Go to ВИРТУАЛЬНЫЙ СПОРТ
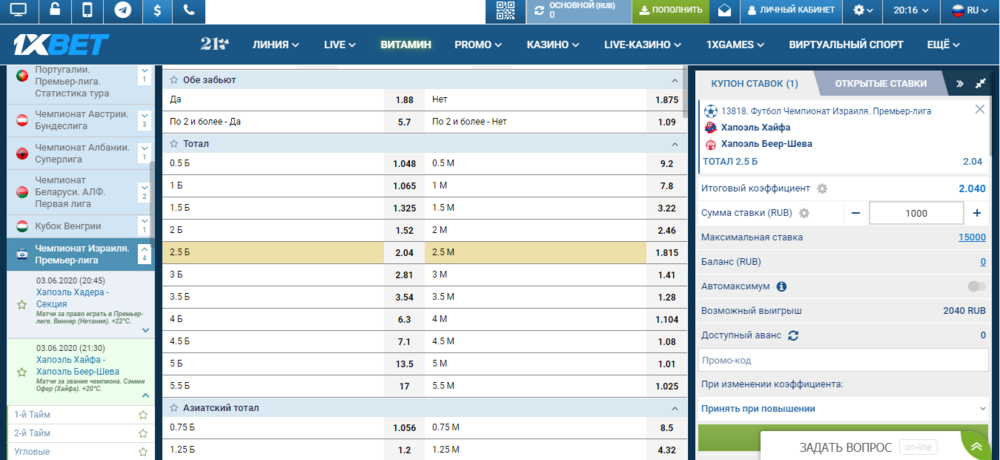The image size is (1000, 460). tap(846, 45)
